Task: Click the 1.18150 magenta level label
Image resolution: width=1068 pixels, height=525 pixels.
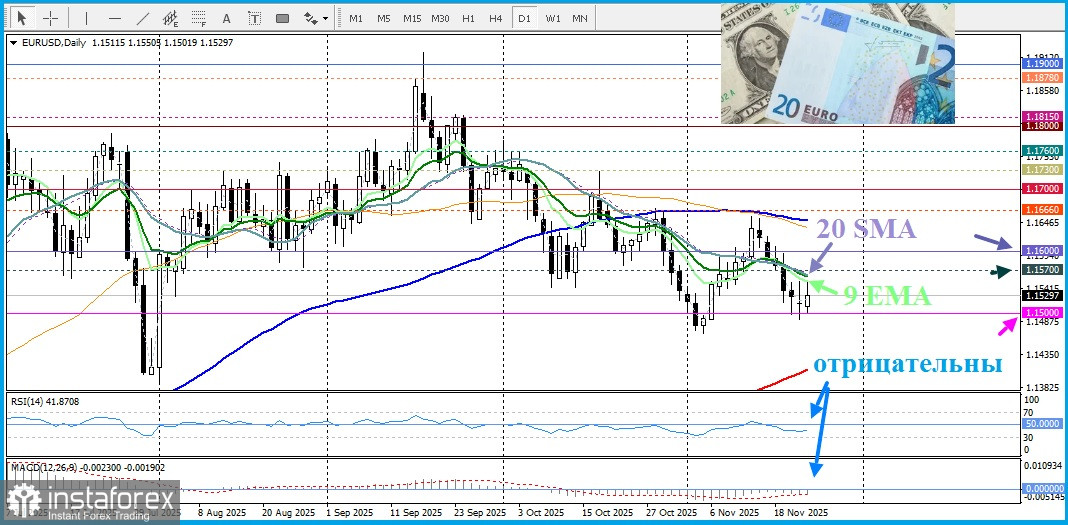Action: click(x=1041, y=116)
